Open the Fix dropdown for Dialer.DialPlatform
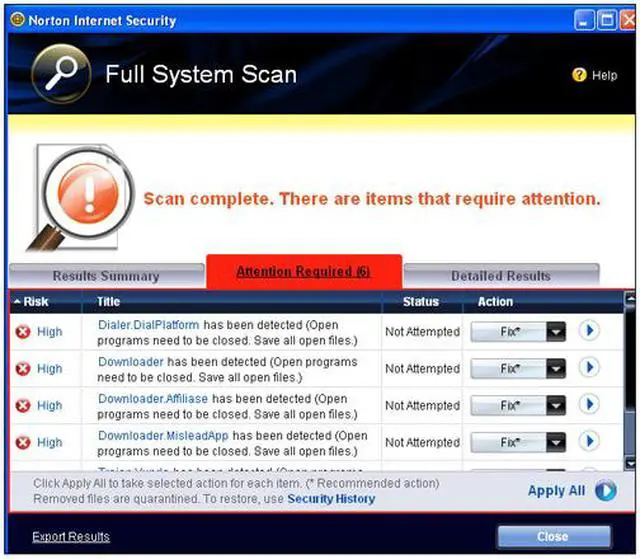 pos(557,332)
